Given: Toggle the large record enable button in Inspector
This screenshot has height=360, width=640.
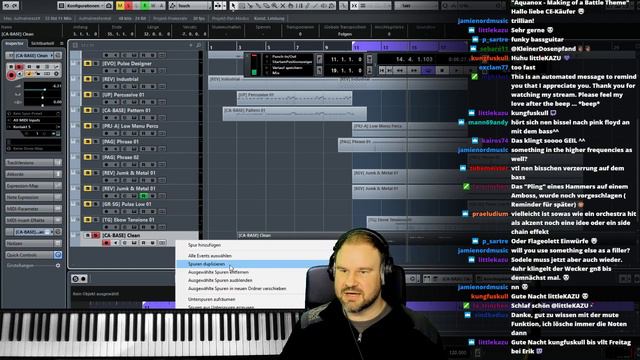Looking at the screenshot, I should pyautogui.click(x=11, y=75).
